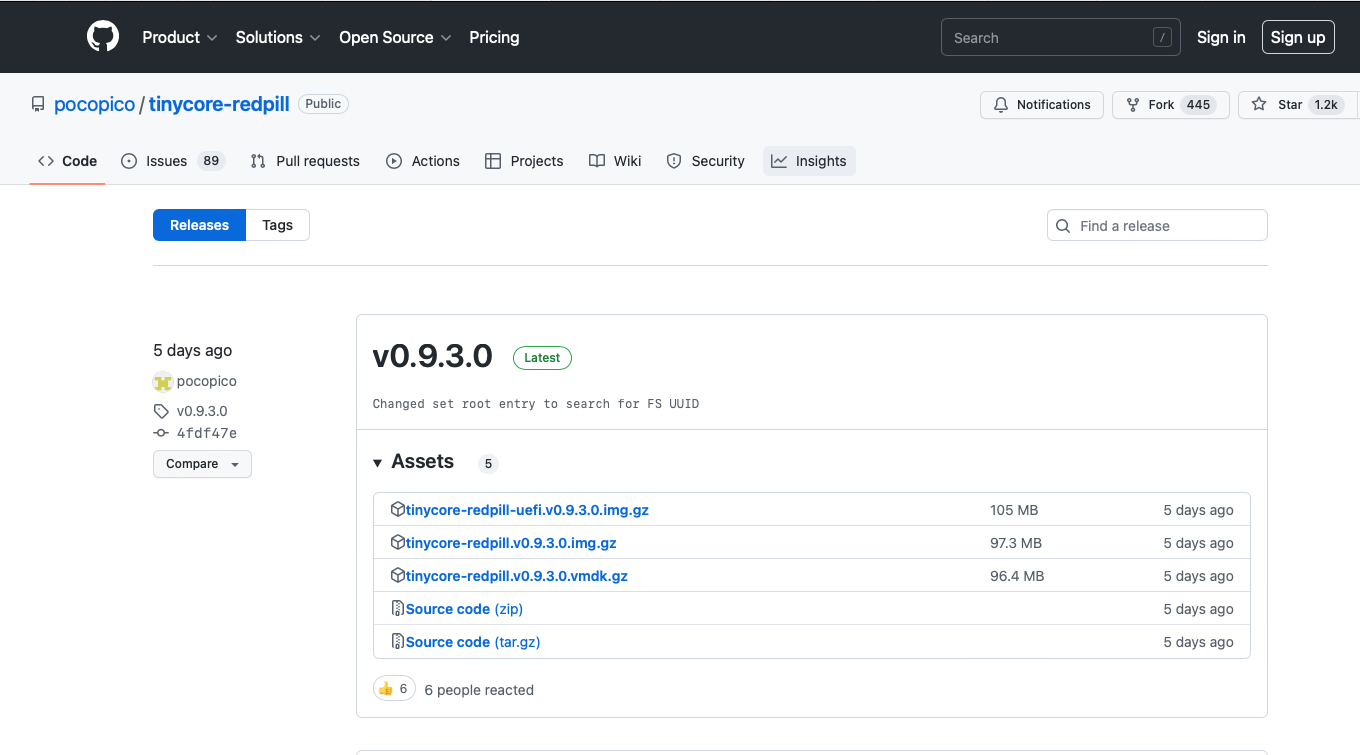
Task: Open the Issues tab
Action: click(167, 161)
